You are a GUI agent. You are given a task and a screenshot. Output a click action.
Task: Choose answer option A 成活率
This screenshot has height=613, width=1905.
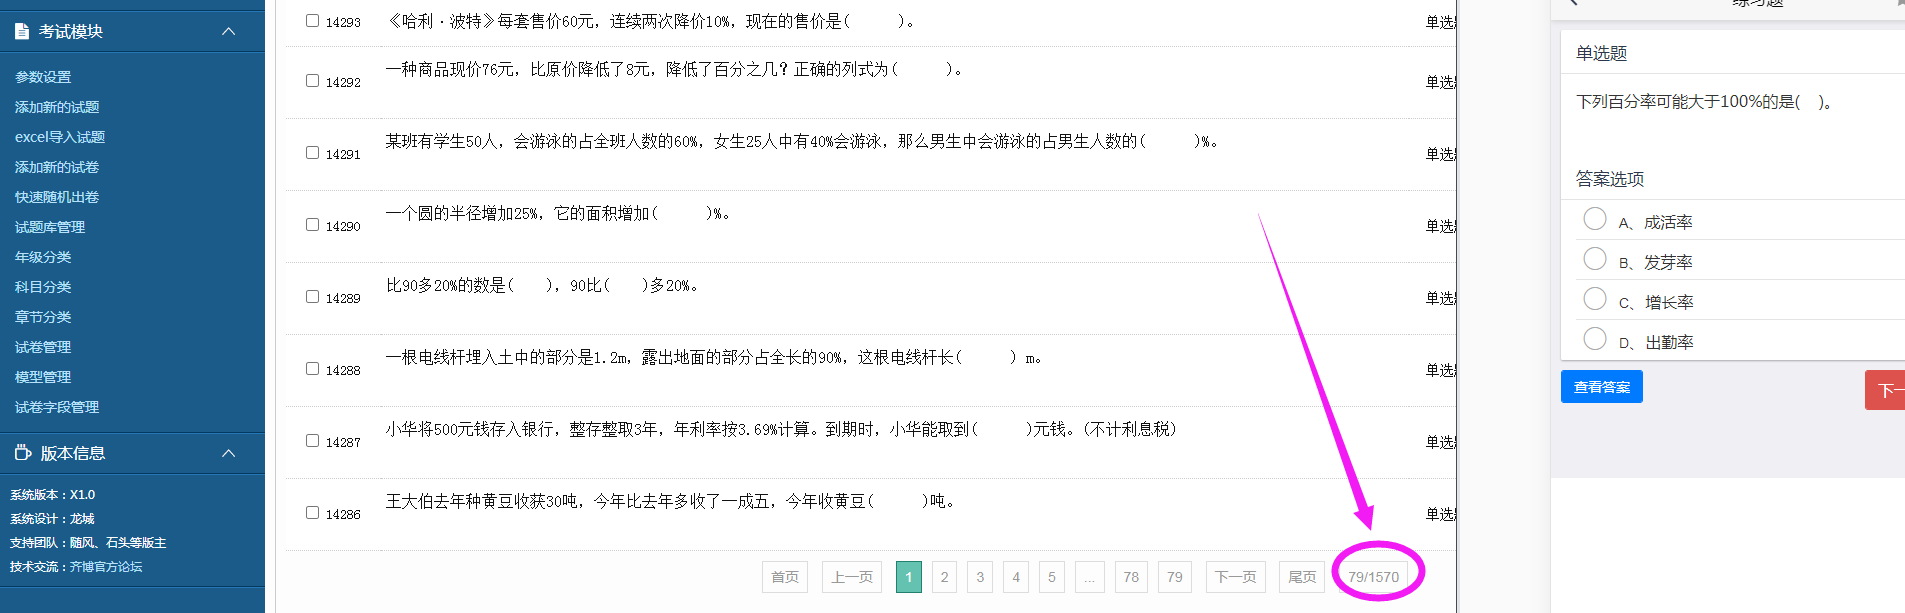click(x=1595, y=219)
